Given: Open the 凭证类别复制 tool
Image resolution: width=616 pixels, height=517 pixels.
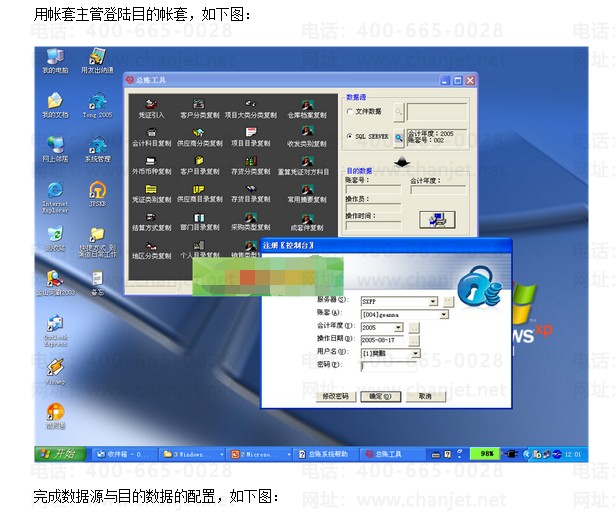Looking at the screenshot, I should click(151, 194).
